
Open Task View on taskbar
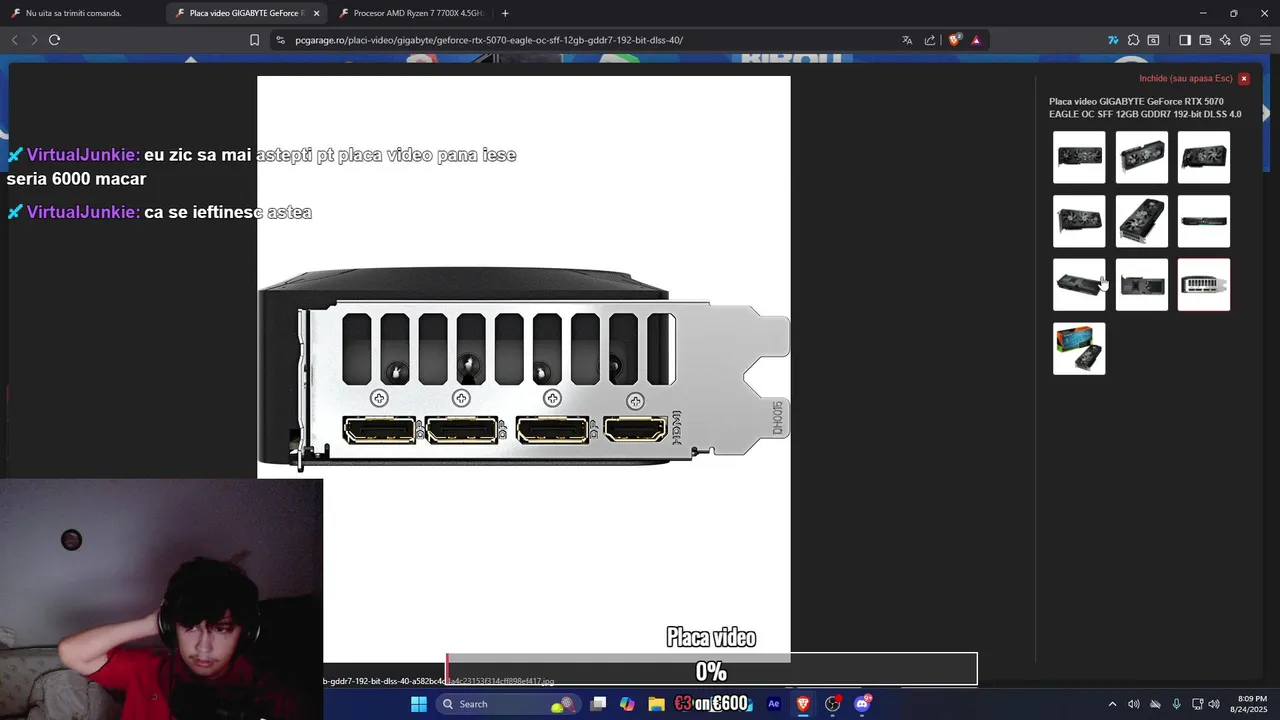pyautogui.click(x=598, y=704)
